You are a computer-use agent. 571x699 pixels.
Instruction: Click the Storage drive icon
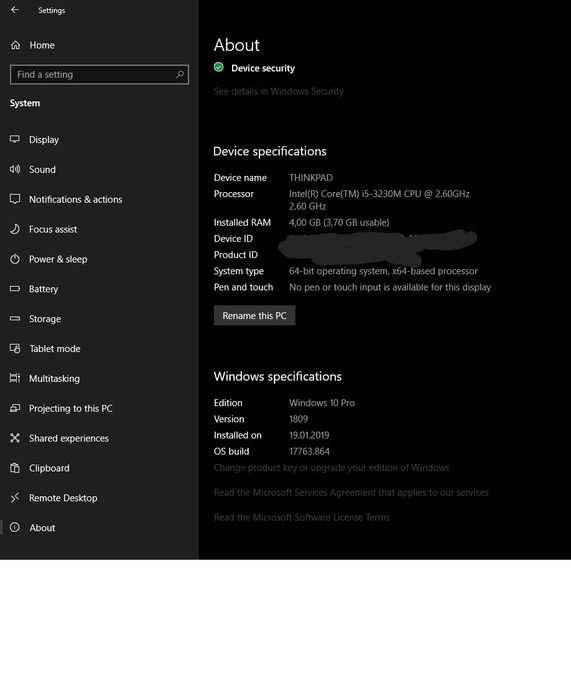click(15, 318)
